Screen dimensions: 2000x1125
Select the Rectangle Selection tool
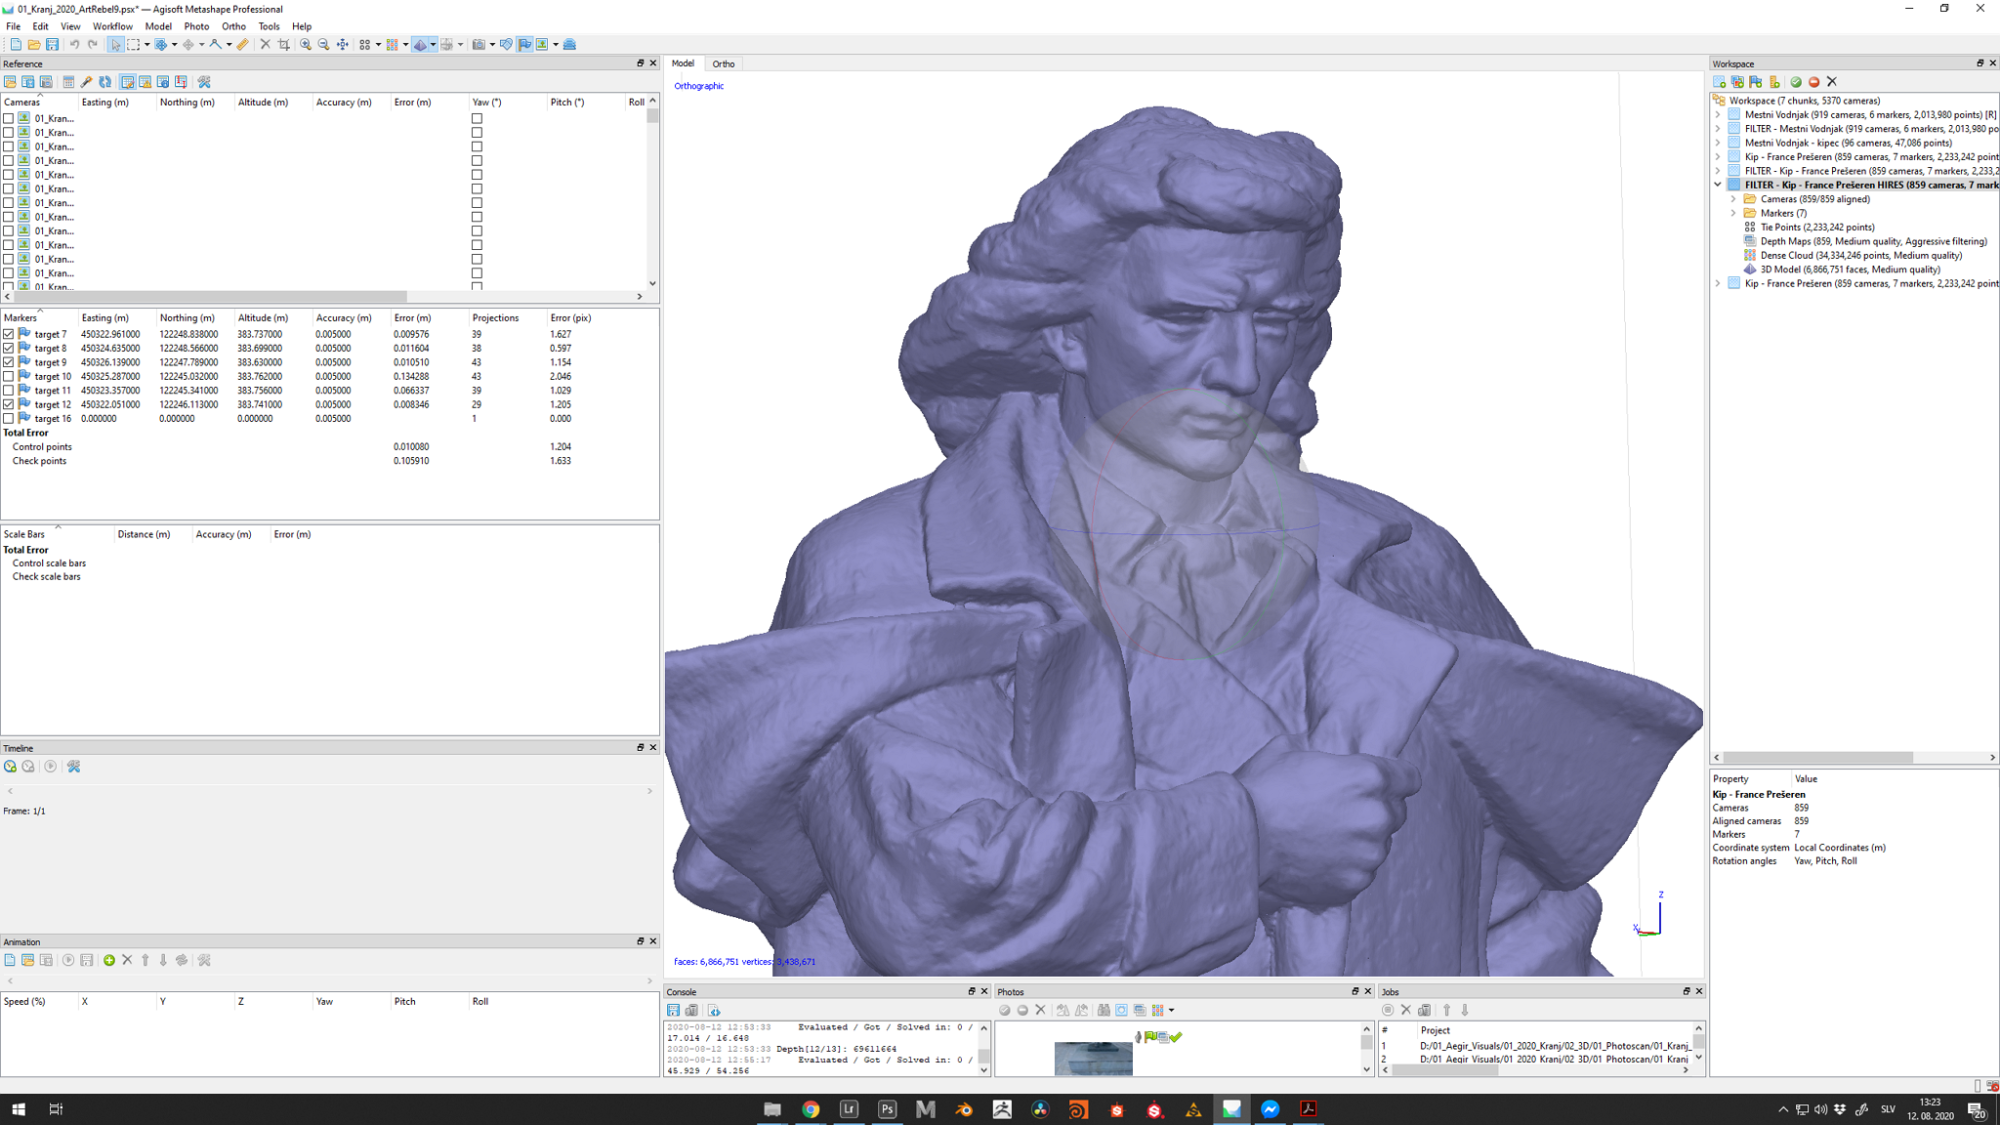pos(133,44)
